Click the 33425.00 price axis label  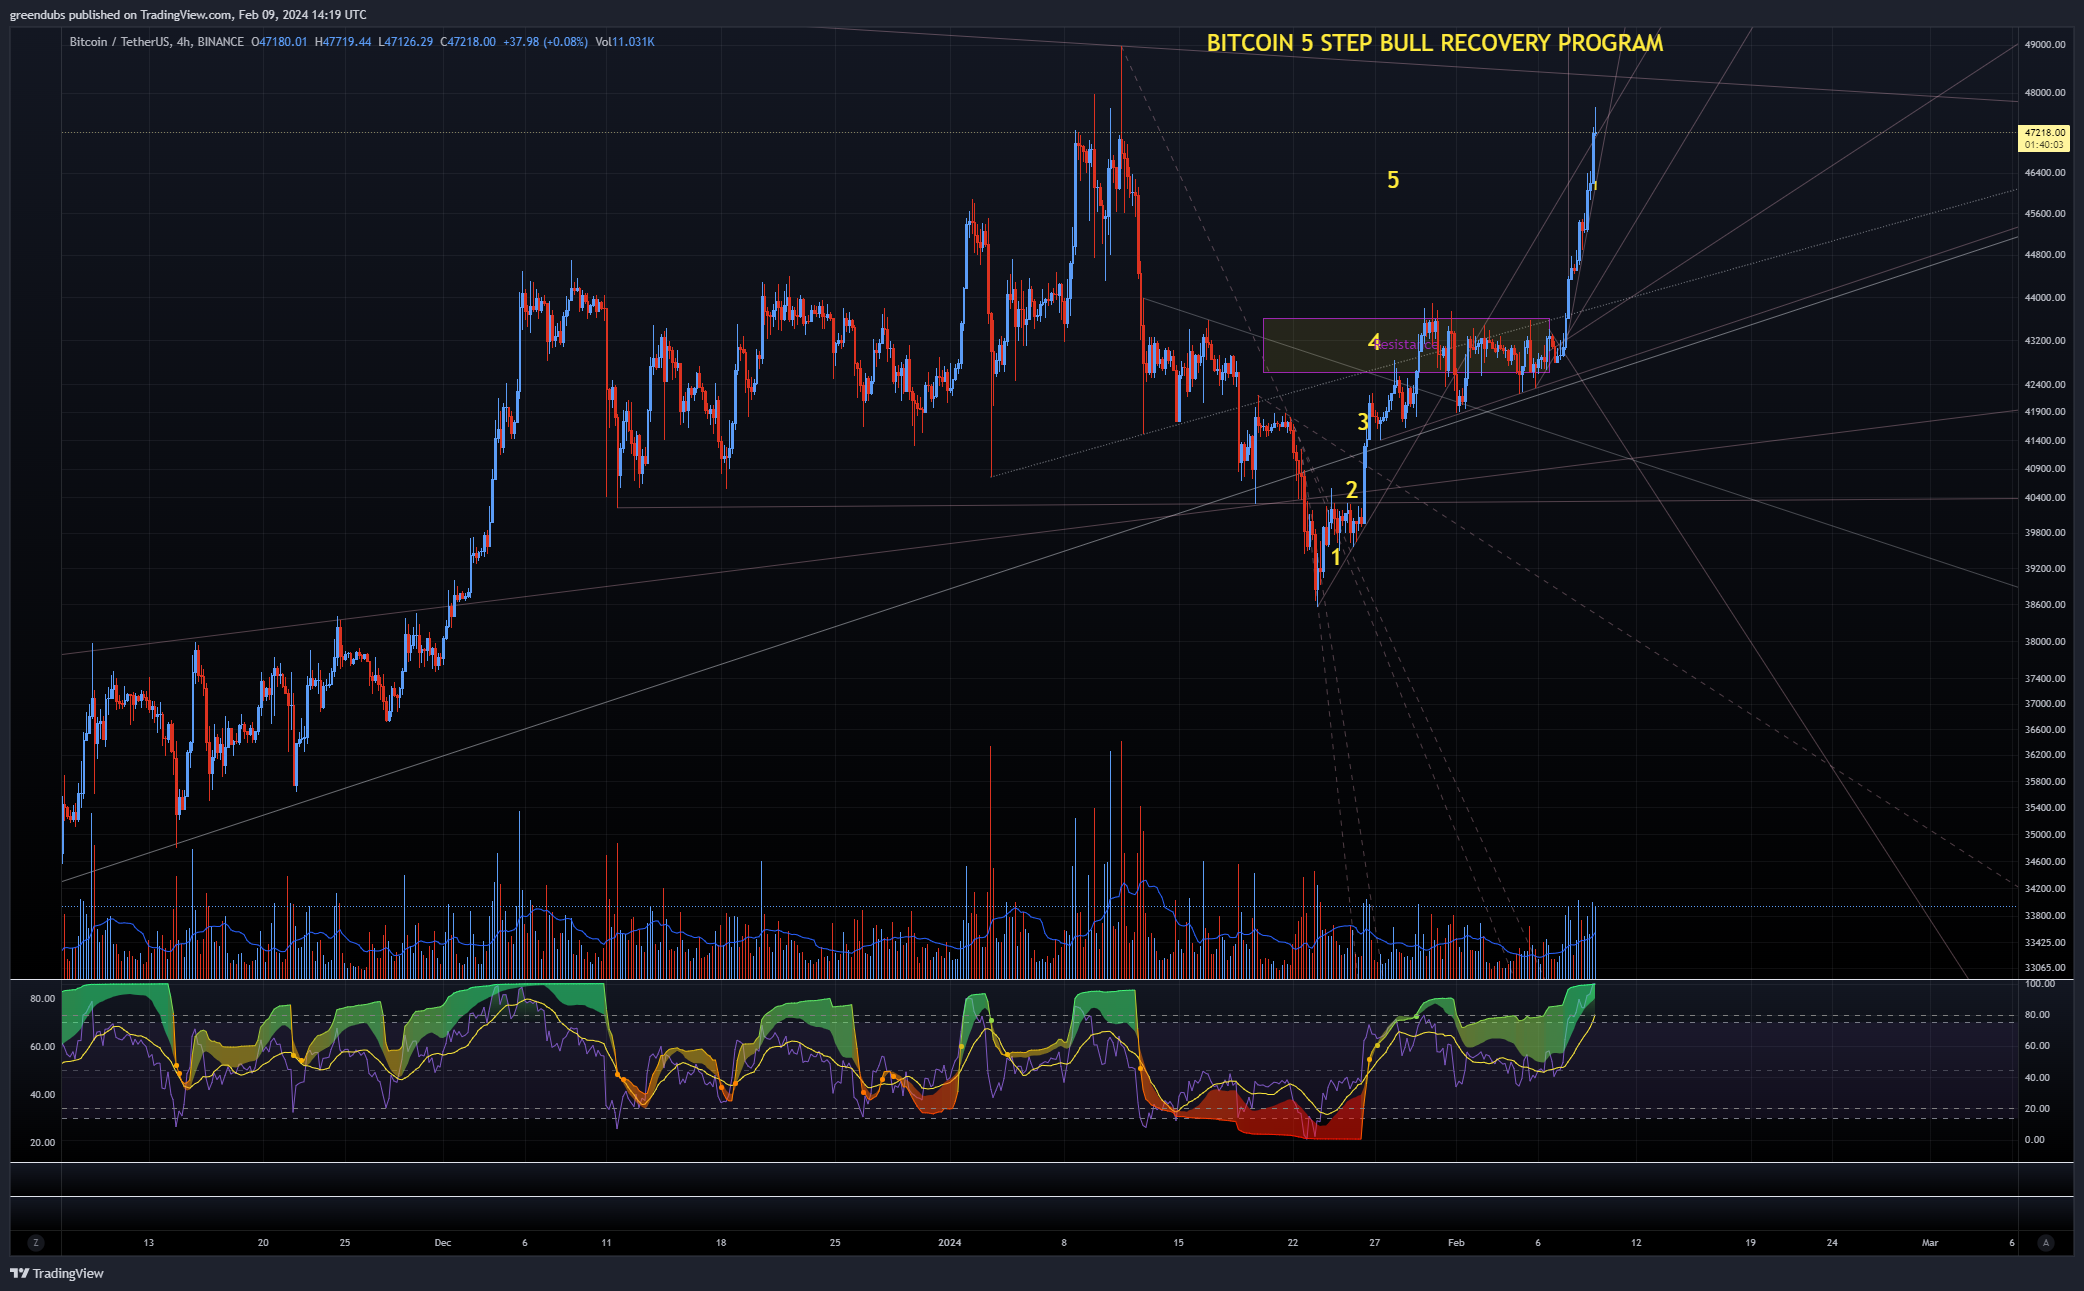click(x=2045, y=943)
